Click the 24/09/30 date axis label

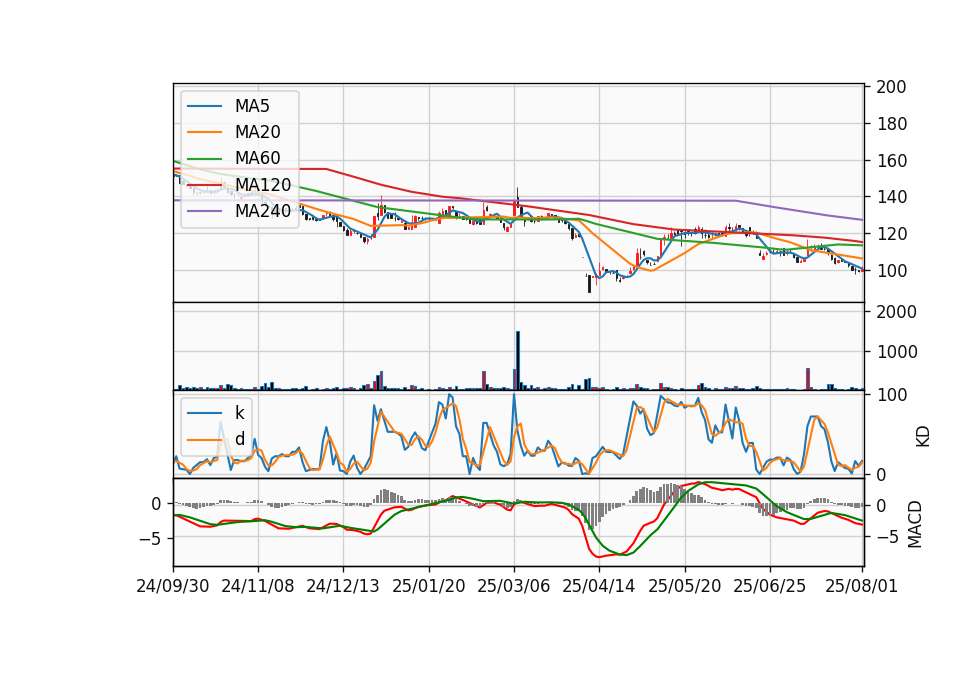173,586
